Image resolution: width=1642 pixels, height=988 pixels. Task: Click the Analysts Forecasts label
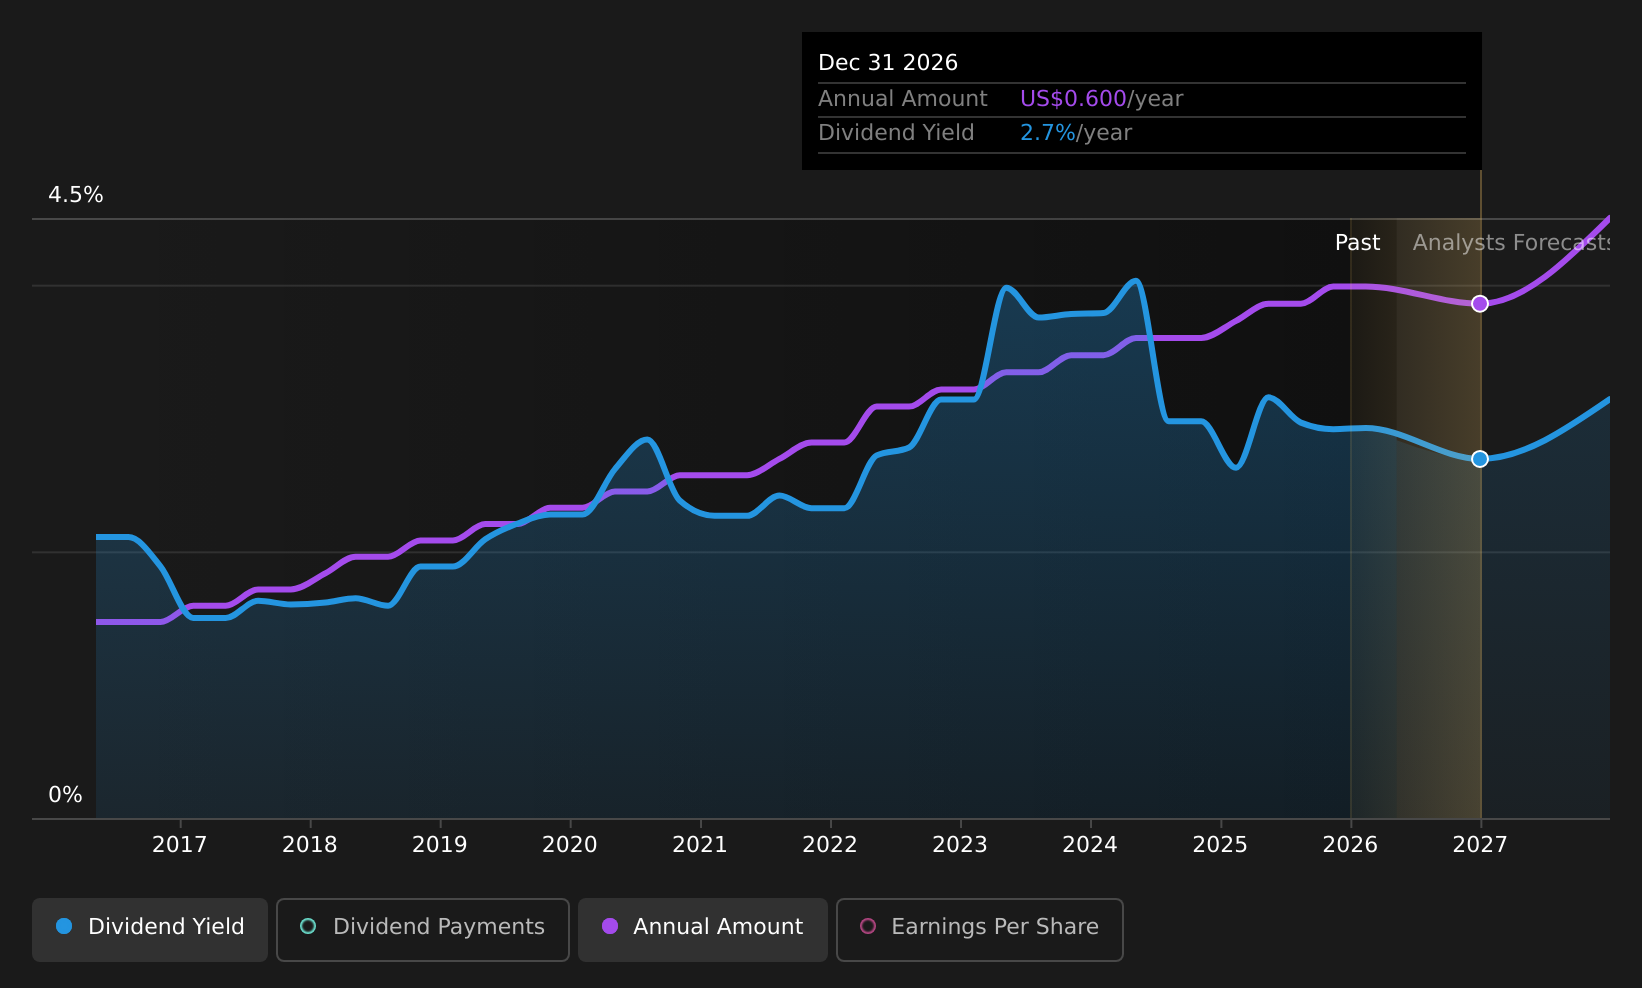pos(1511,243)
